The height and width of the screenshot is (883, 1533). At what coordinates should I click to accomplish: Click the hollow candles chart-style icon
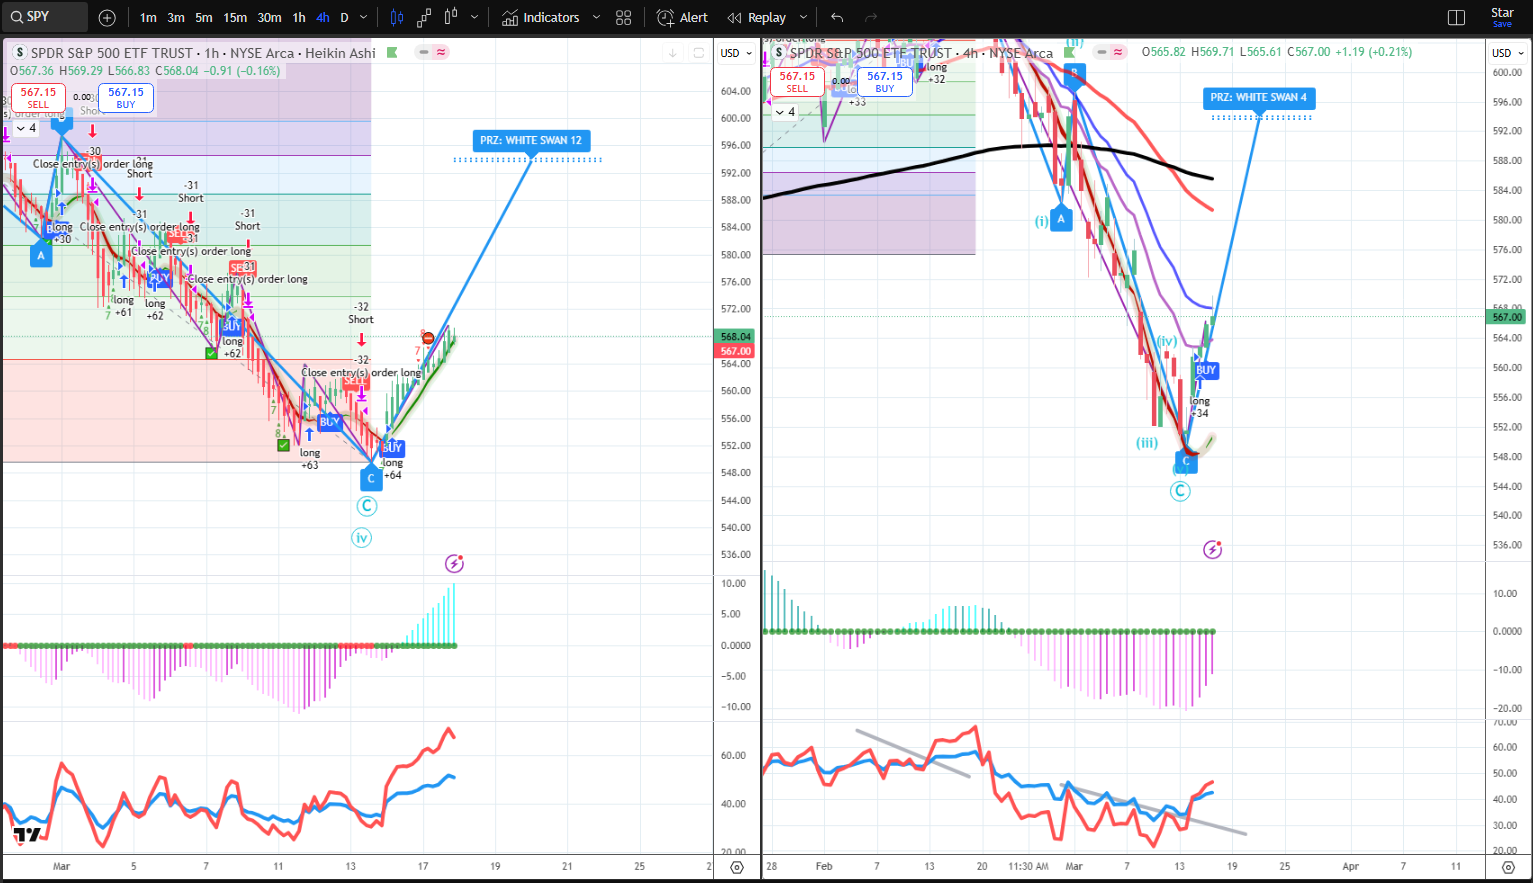pyautogui.click(x=451, y=17)
